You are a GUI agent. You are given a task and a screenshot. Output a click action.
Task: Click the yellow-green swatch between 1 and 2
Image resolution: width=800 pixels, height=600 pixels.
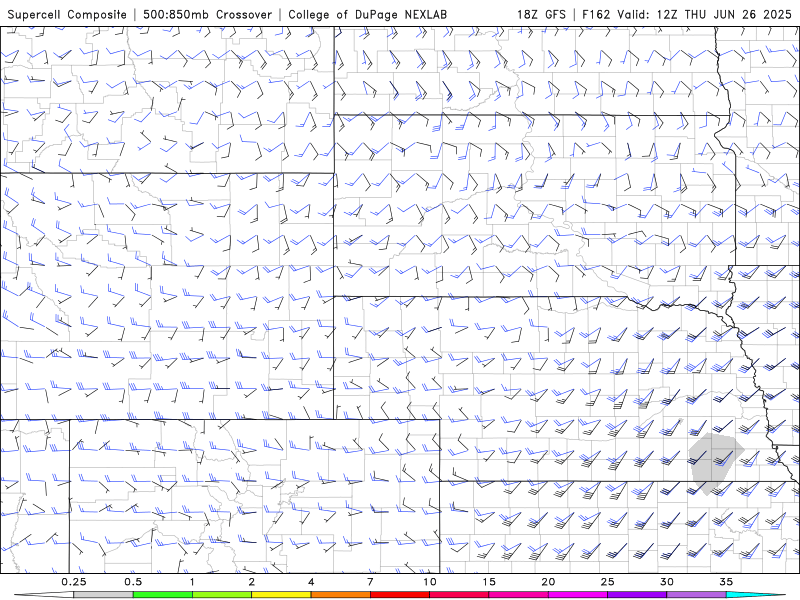click(x=222, y=595)
